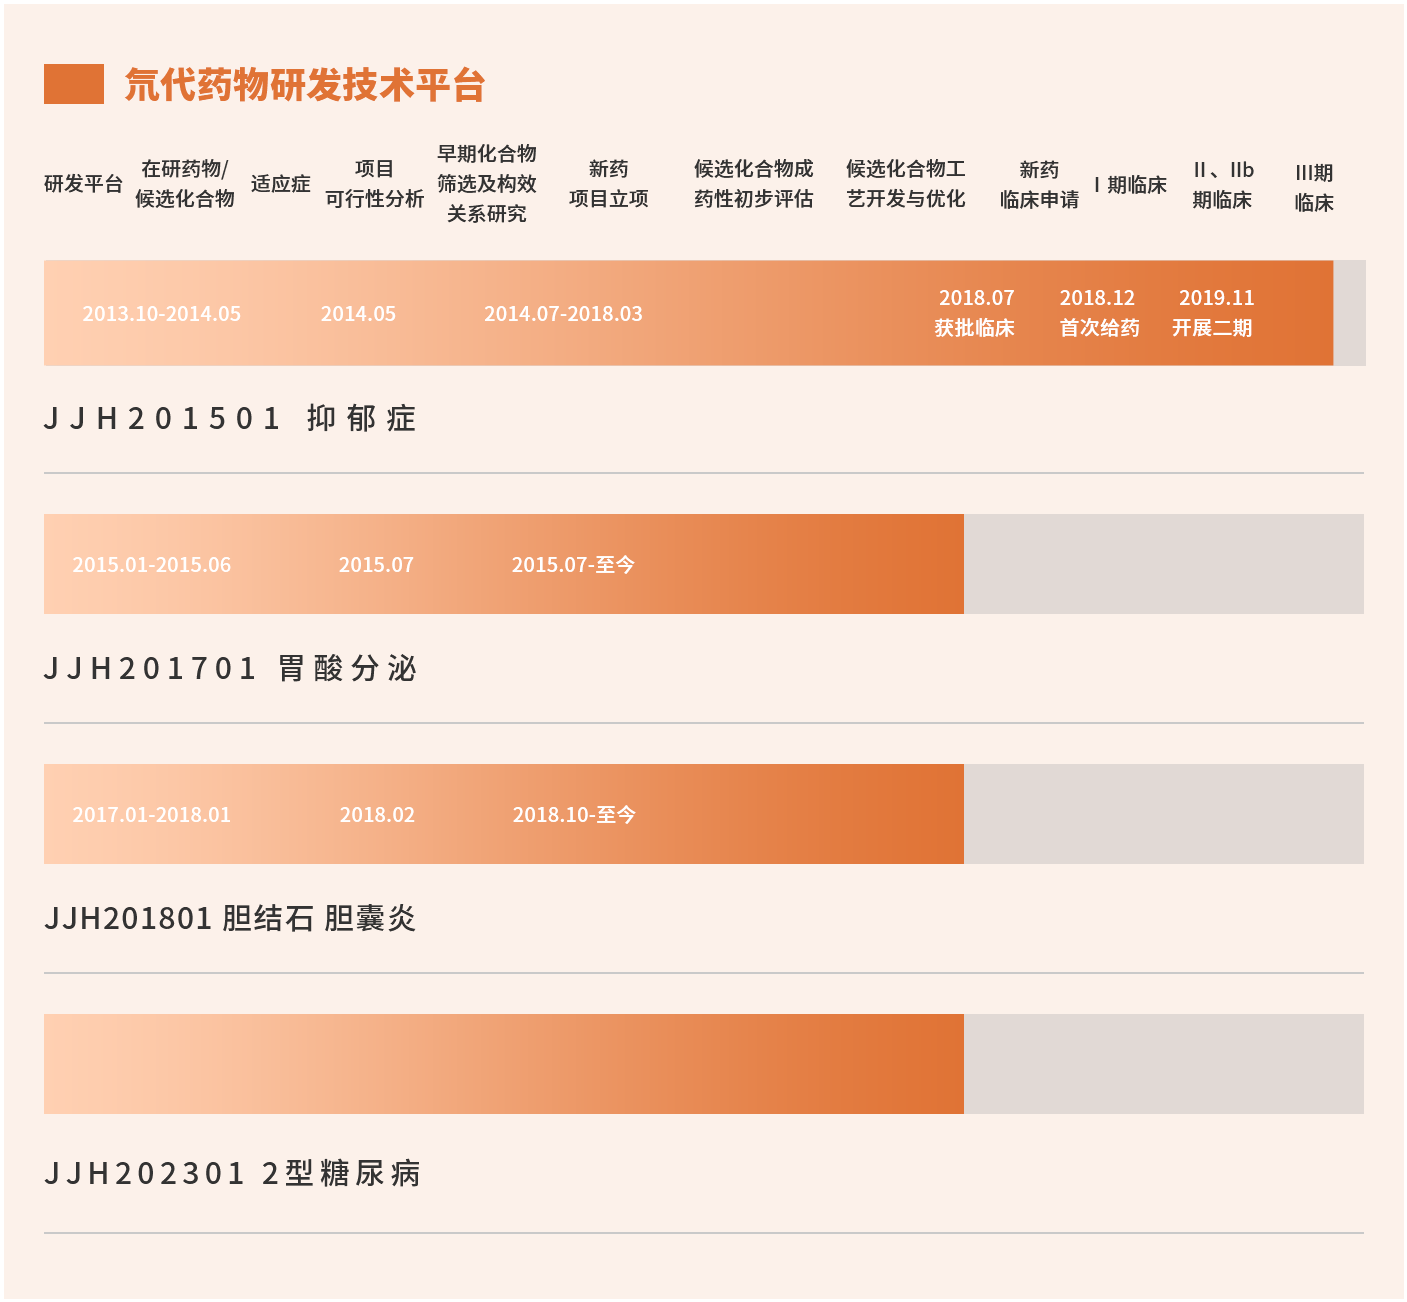Viewport: 1407px width, 1302px height.
Task: Click the 2013.10-2014.05 date range
Action: [161, 314]
